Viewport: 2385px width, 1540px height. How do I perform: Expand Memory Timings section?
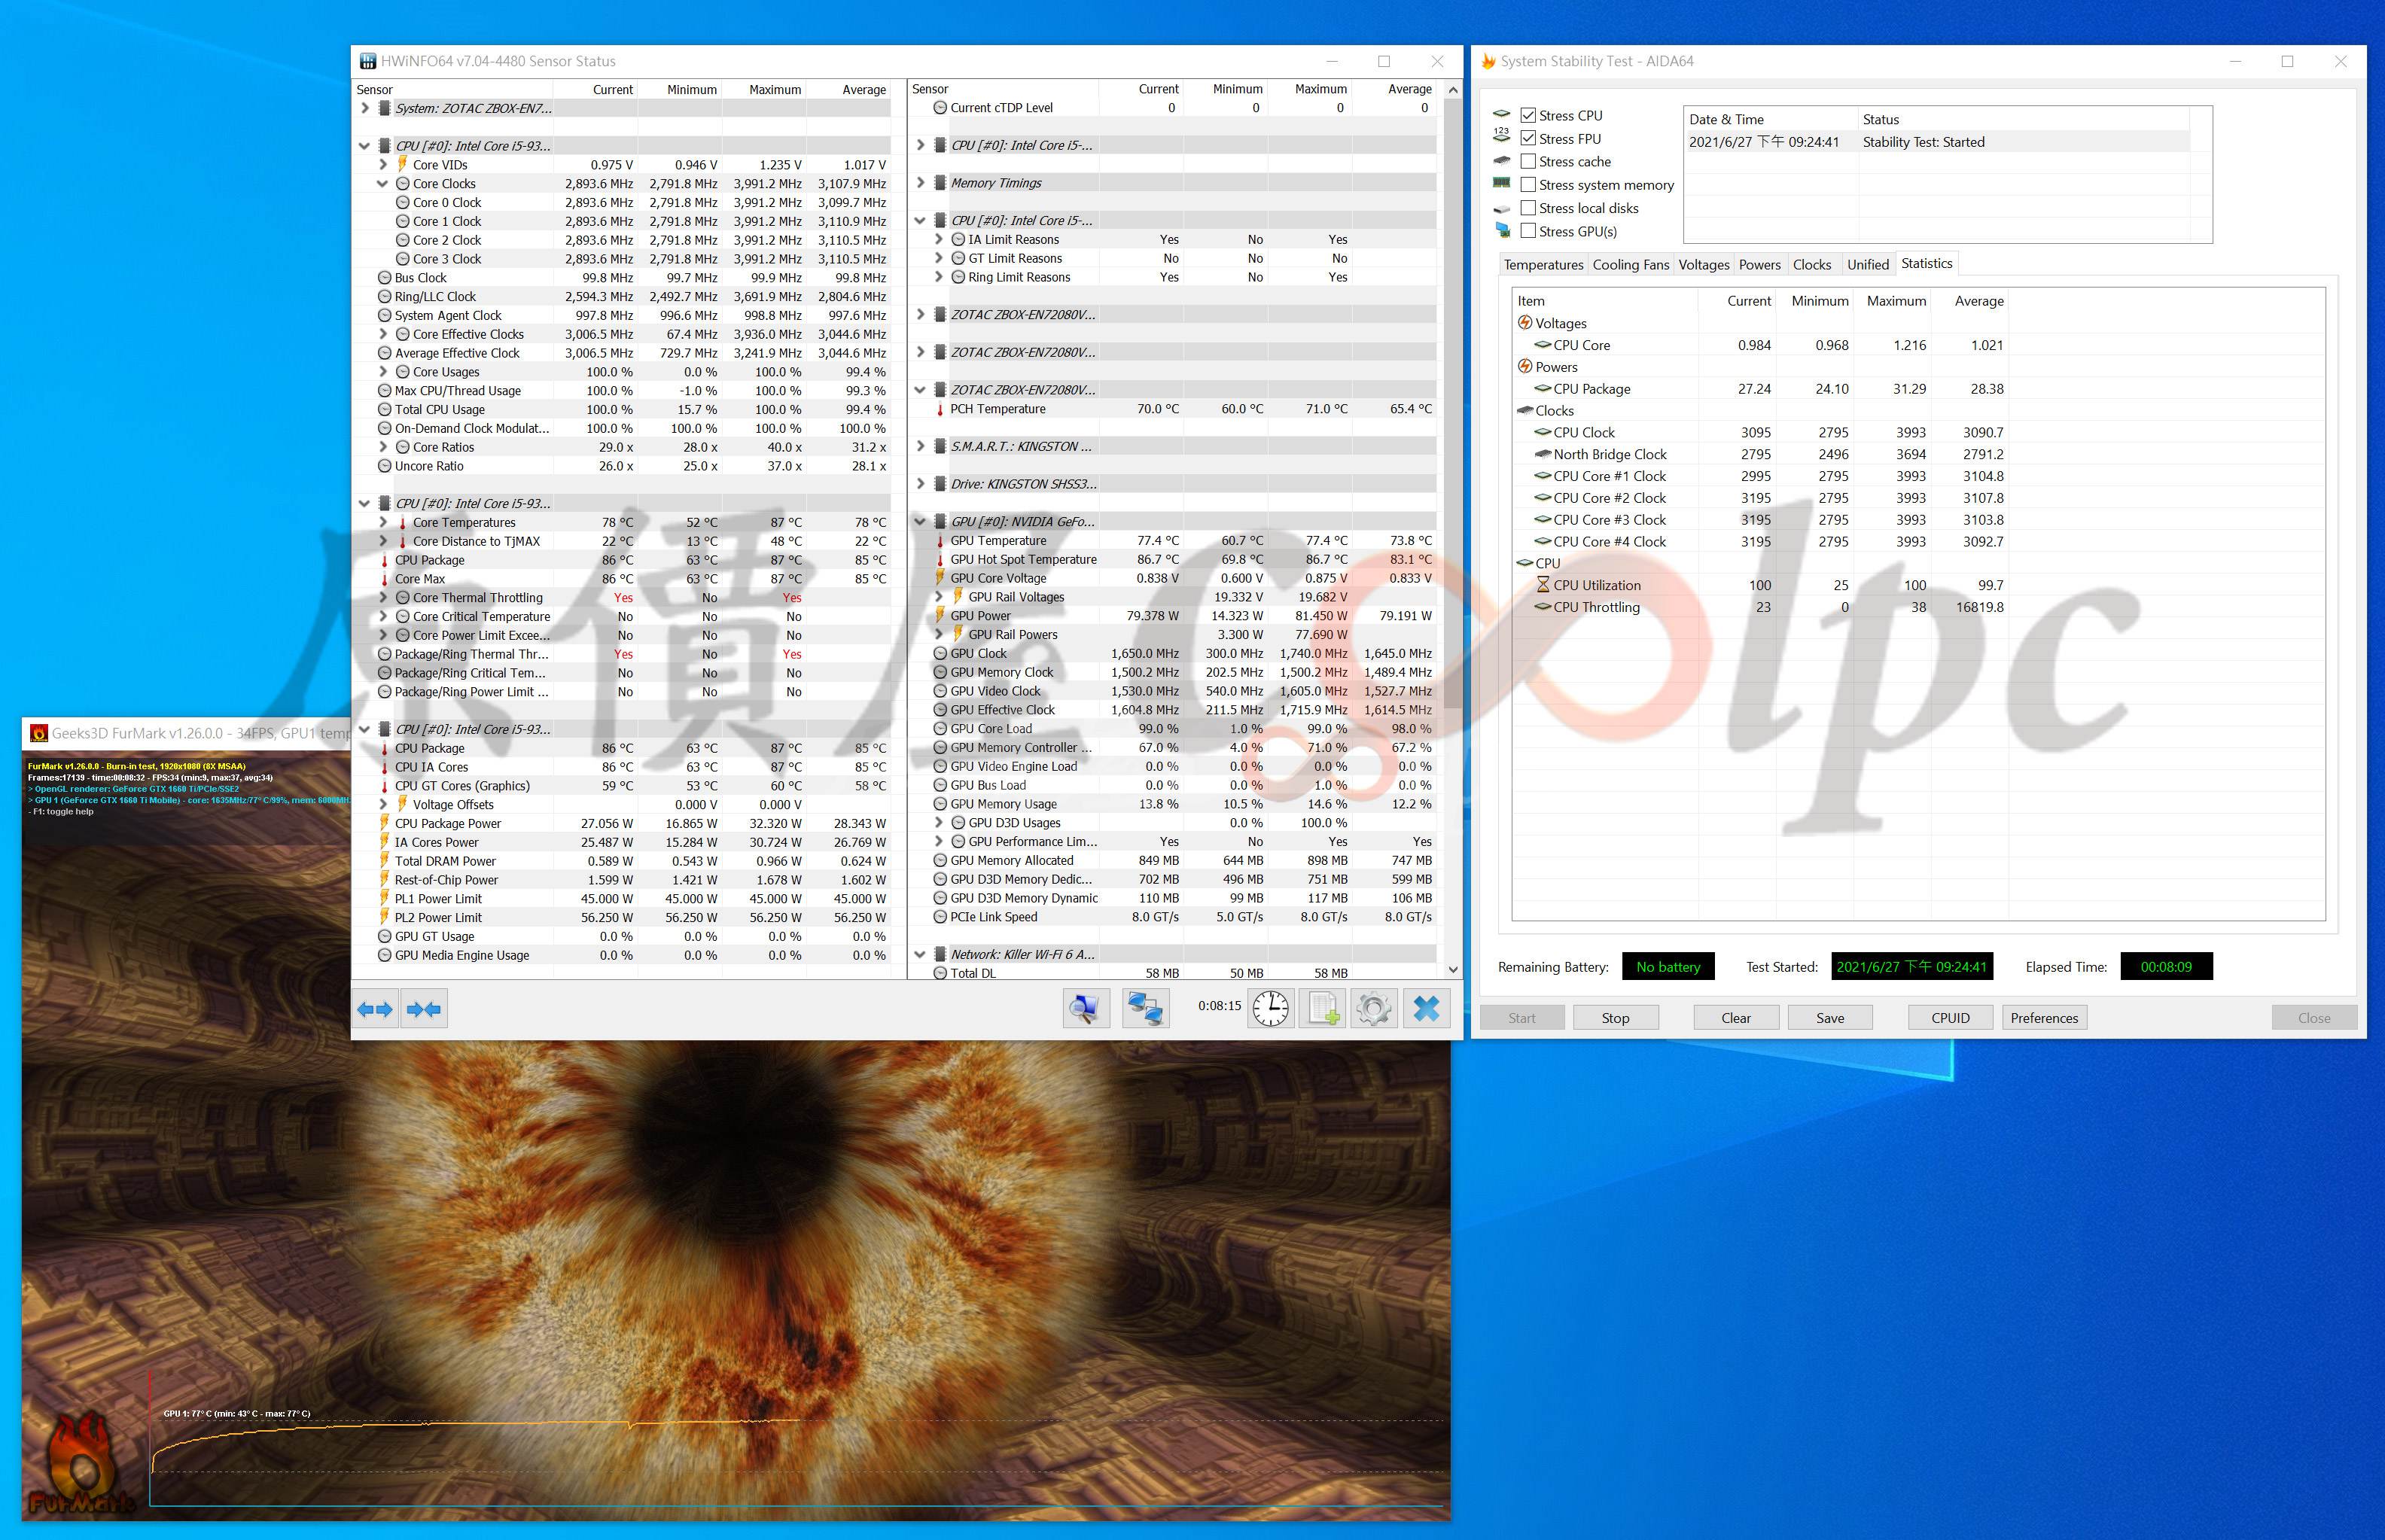[x=920, y=183]
